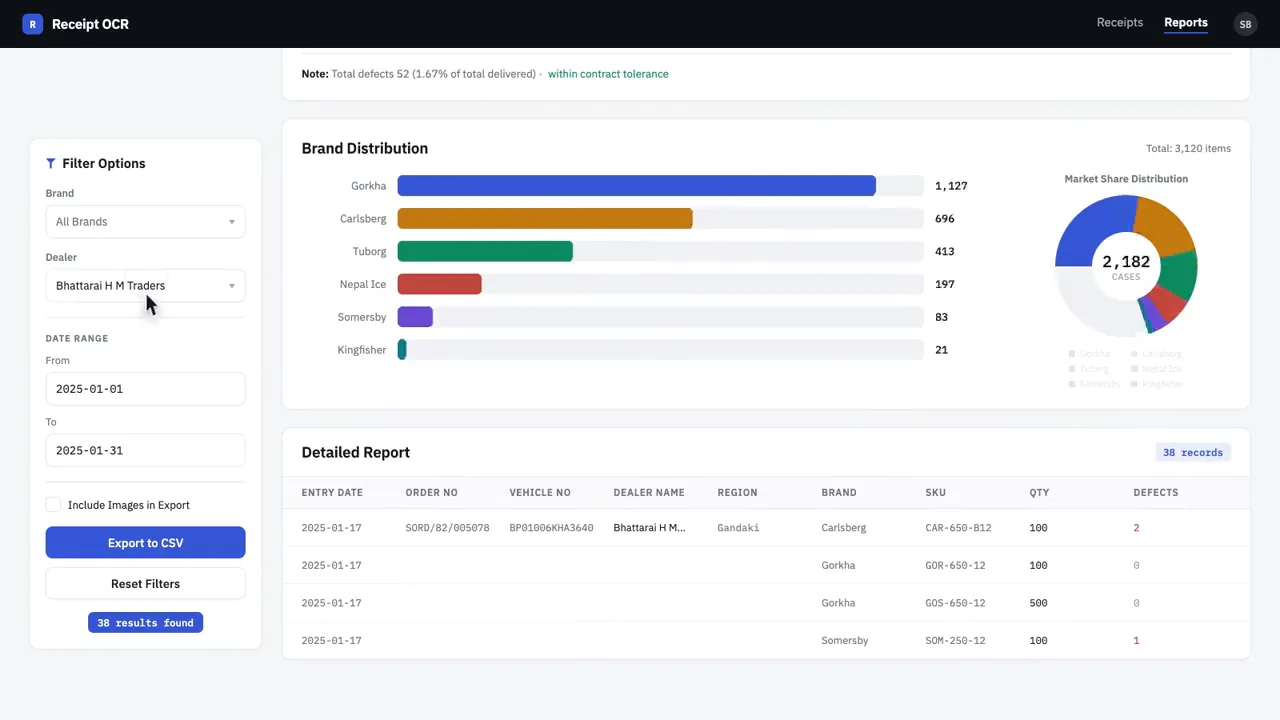Click the Market Share Distribution title
Viewport: 1280px width, 720px height.
(1126, 179)
